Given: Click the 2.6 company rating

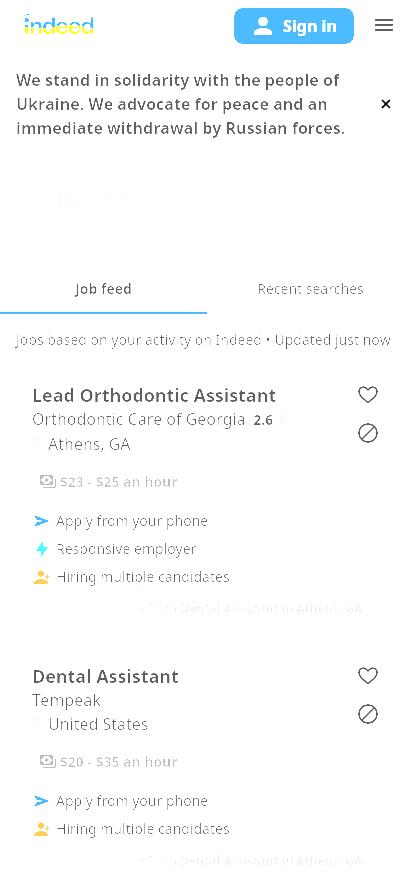Looking at the screenshot, I should tap(263, 421).
